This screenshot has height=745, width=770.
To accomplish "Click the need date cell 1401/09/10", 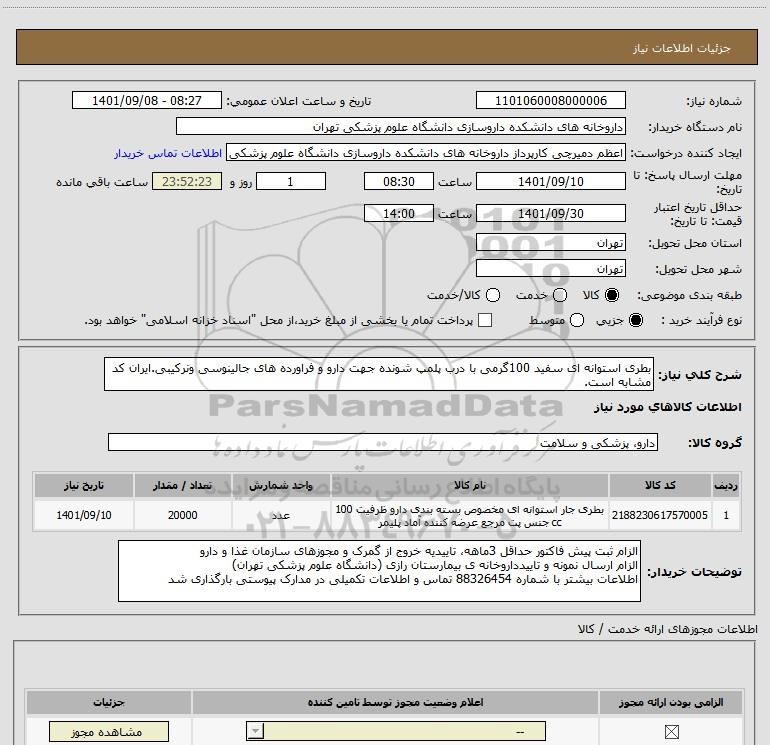I will coord(83,515).
